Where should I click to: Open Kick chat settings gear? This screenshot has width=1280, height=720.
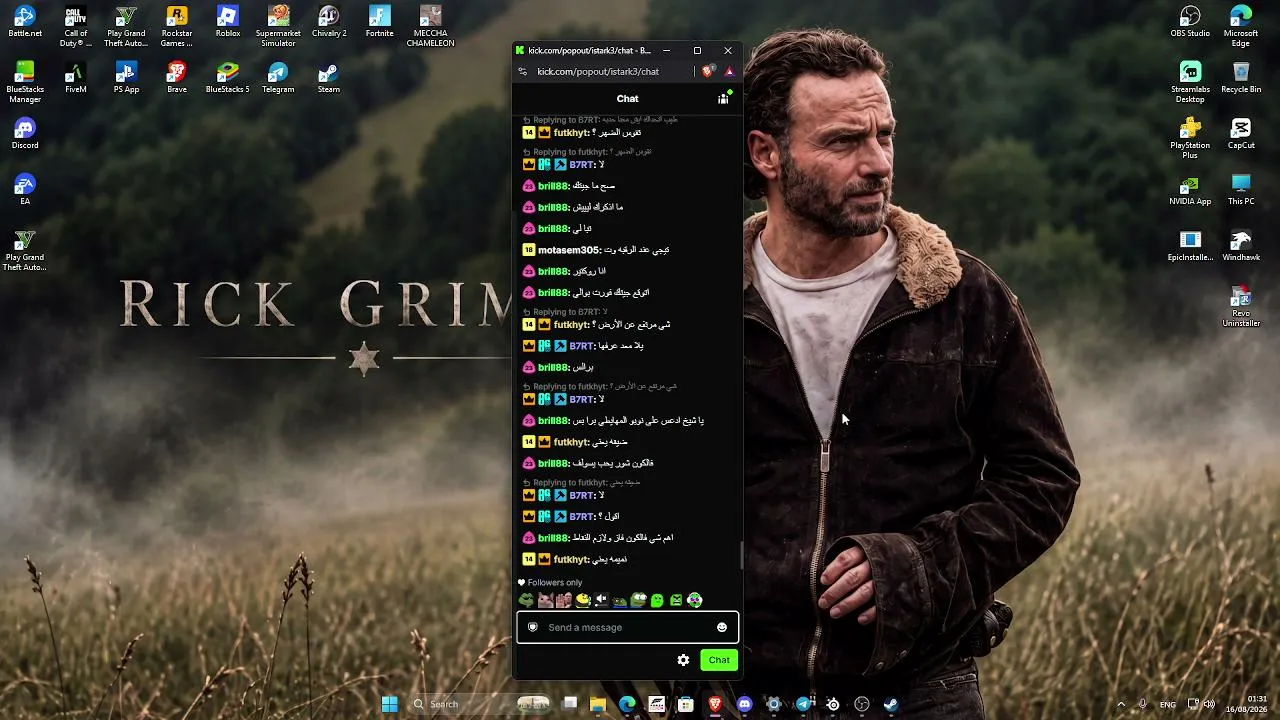click(x=683, y=660)
